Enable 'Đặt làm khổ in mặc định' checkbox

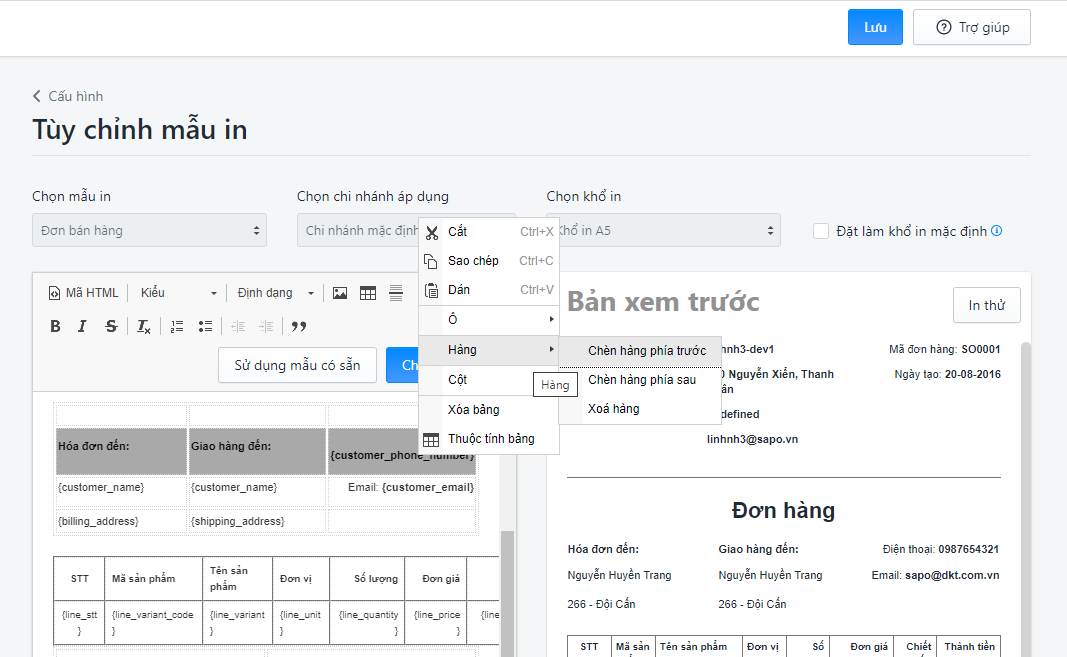coord(821,231)
